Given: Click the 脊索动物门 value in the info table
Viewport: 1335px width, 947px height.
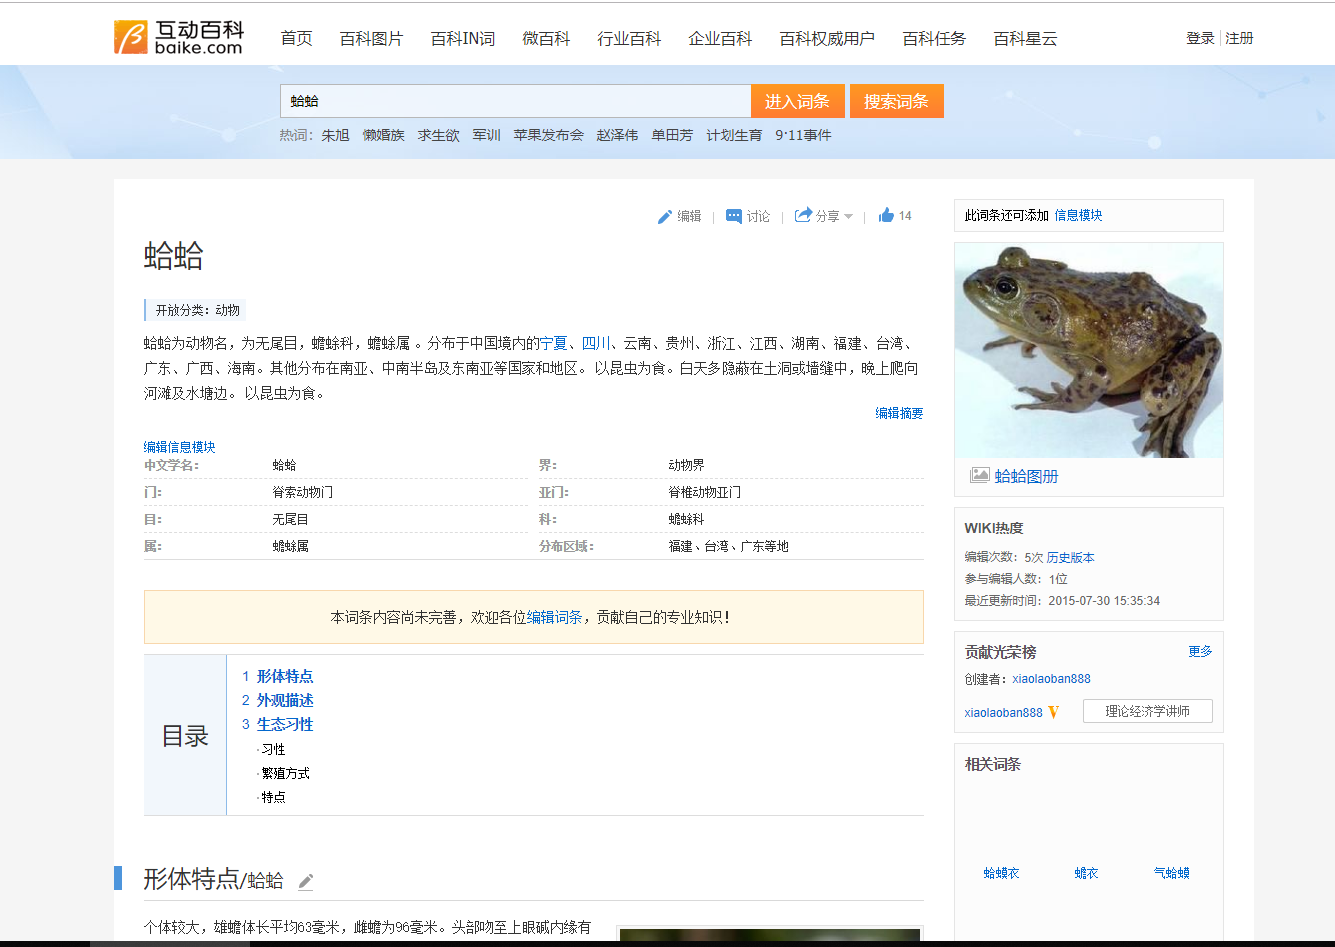Looking at the screenshot, I should click(x=303, y=492).
